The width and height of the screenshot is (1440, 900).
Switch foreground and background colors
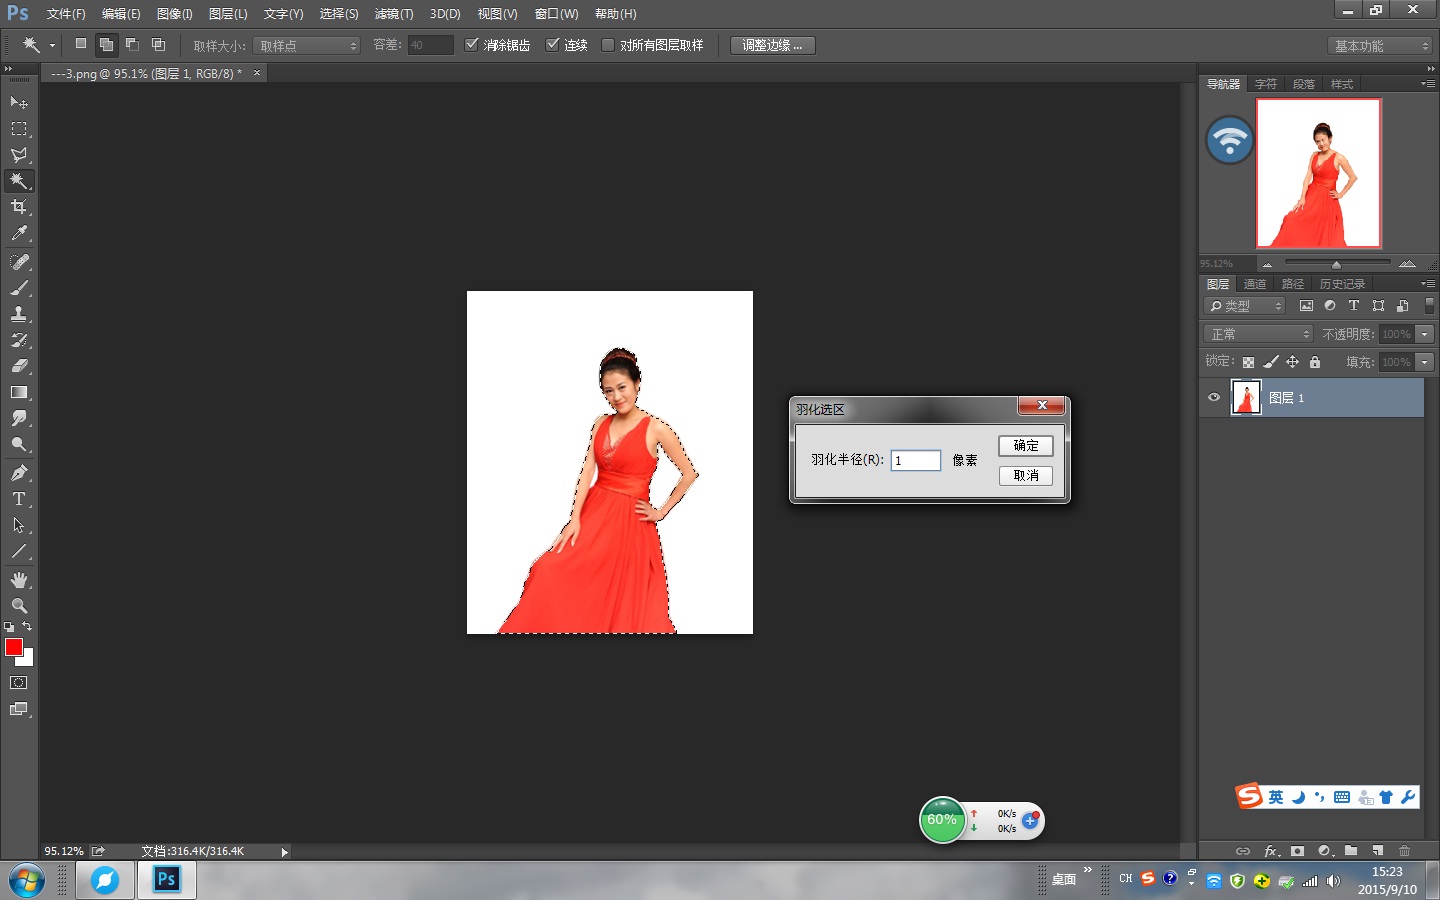tap(27, 627)
